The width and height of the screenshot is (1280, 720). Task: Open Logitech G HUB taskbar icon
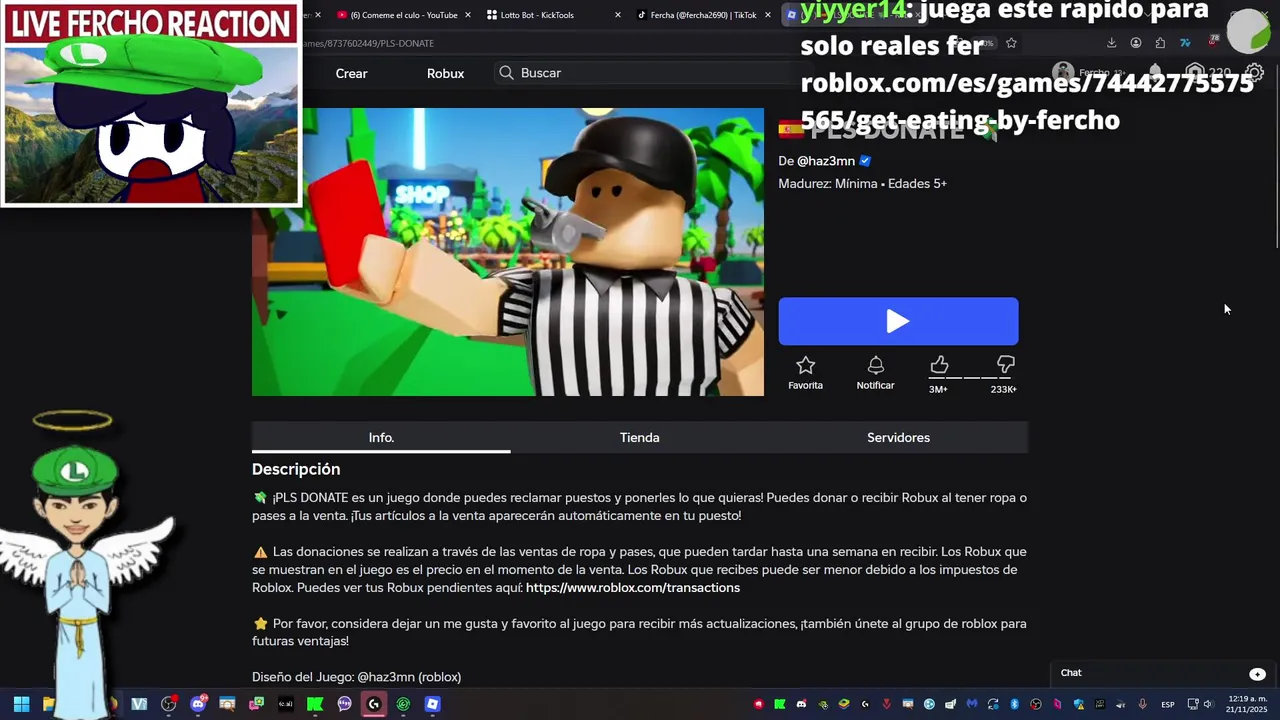[x=374, y=704]
